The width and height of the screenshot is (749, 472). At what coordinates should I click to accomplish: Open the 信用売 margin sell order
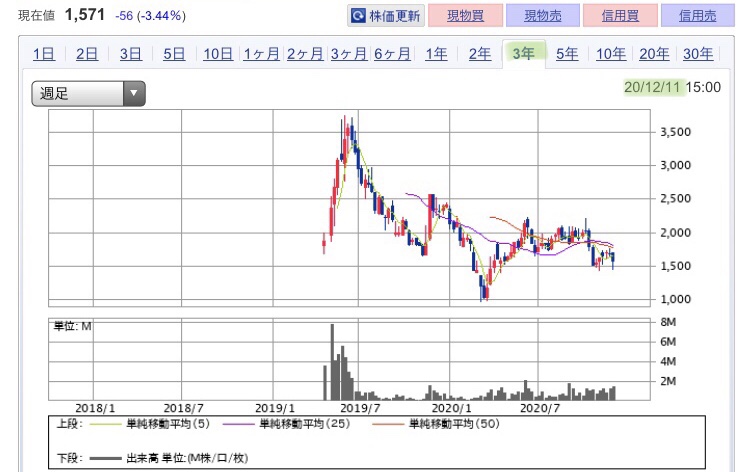(x=697, y=16)
